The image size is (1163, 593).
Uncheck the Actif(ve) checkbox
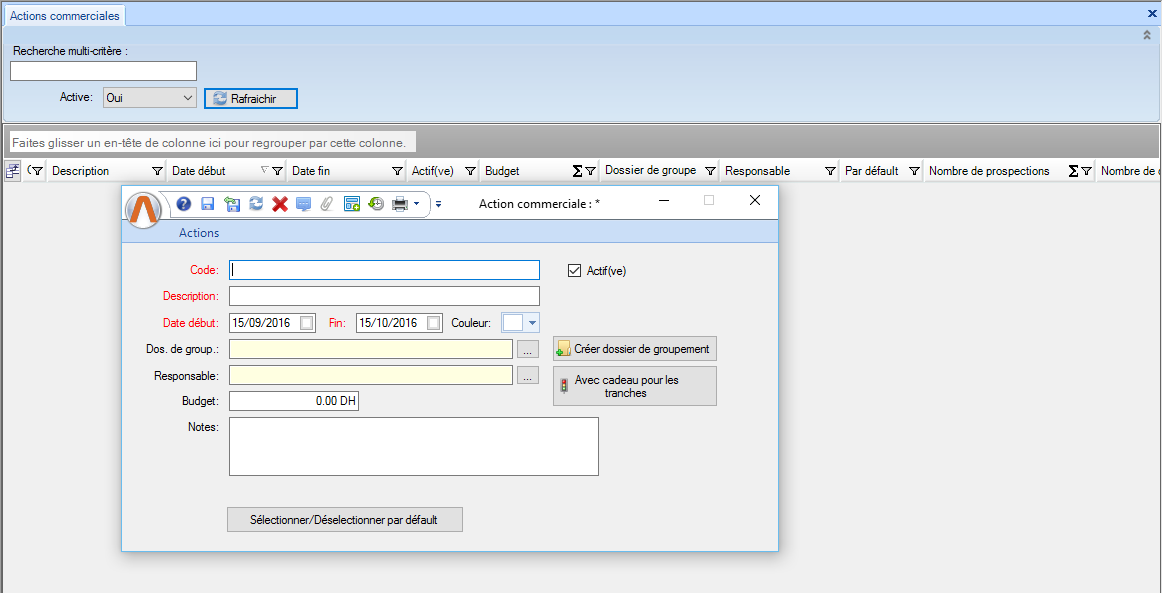point(574,270)
